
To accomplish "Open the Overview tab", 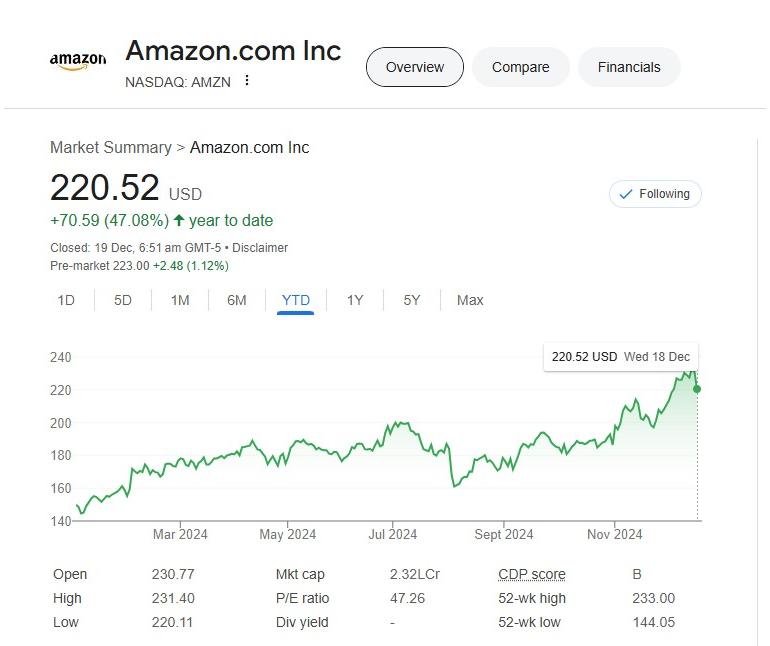I will click(414, 67).
